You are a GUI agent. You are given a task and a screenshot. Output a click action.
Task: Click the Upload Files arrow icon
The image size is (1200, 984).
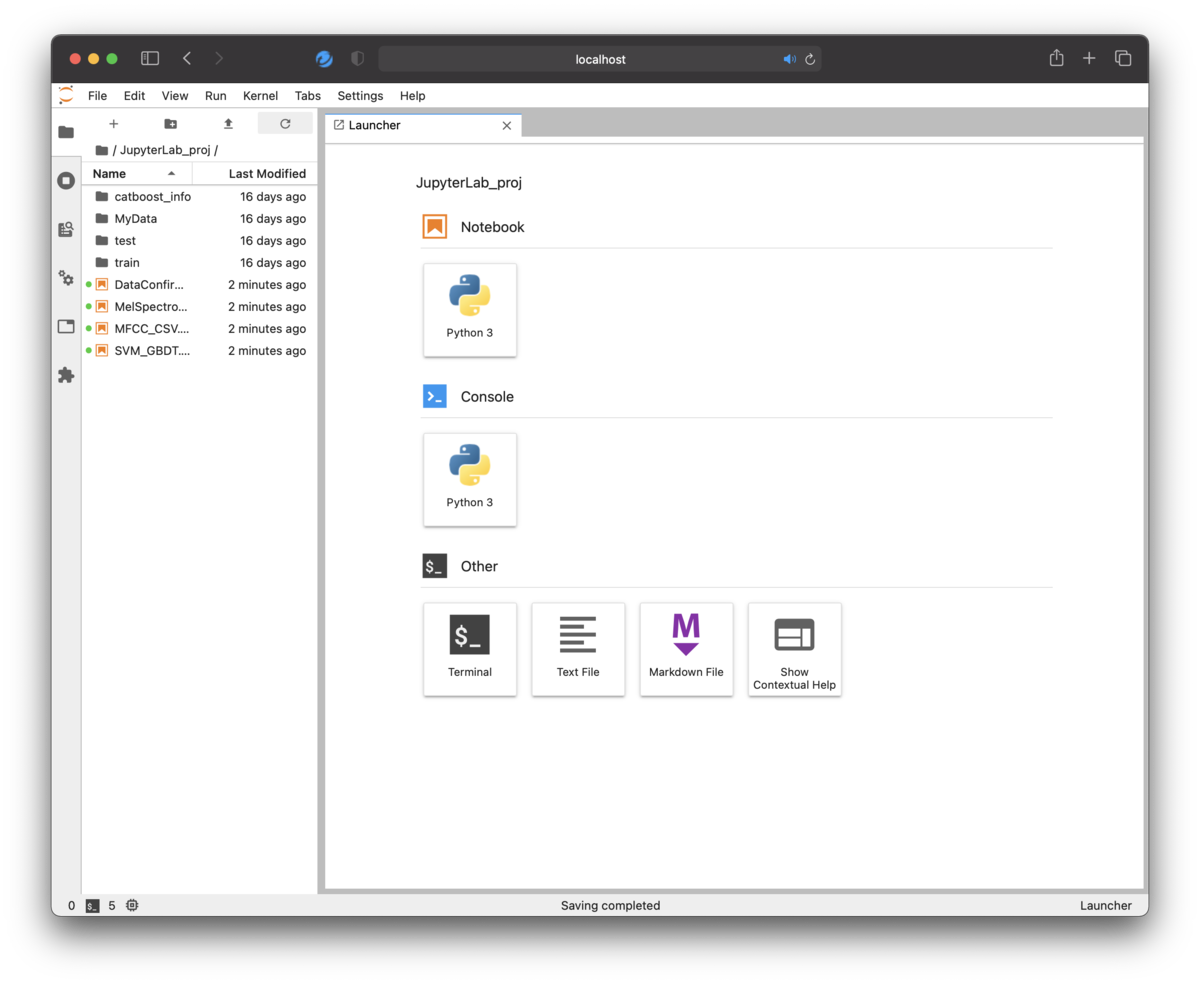pos(228,124)
